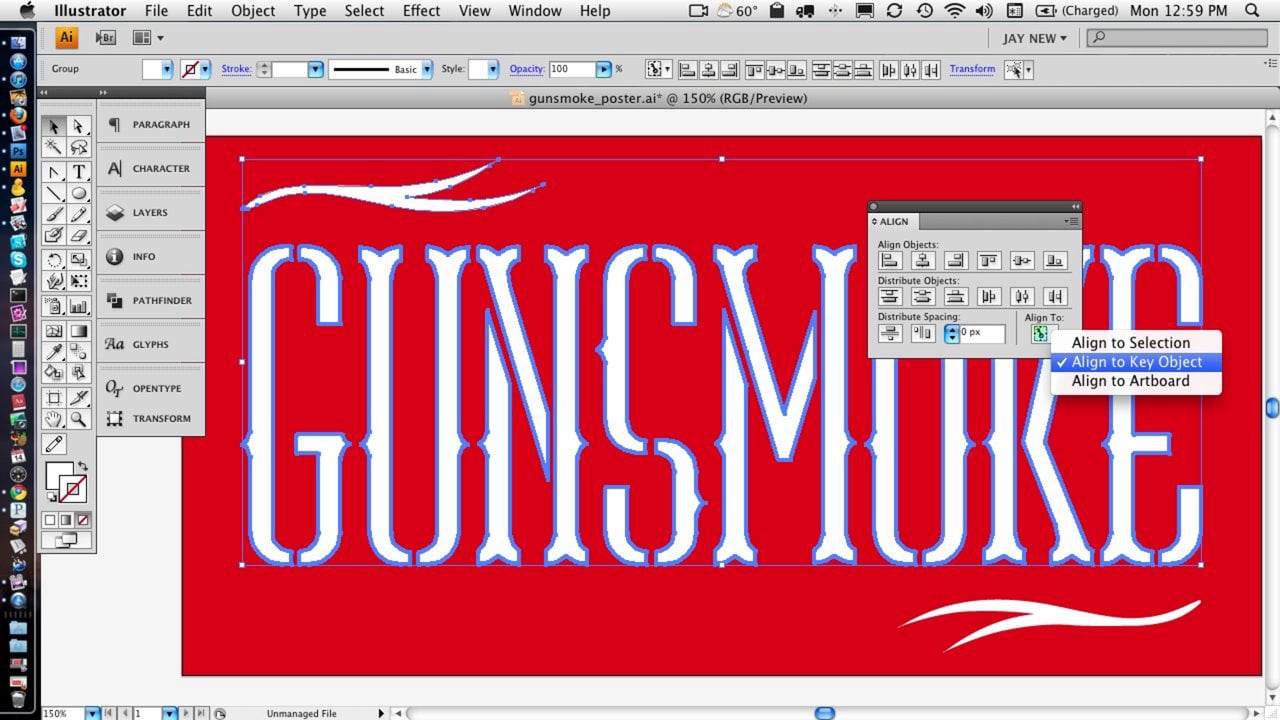1280x720 pixels.
Task: Select the Paintbrush tool
Action: [54, 215]
